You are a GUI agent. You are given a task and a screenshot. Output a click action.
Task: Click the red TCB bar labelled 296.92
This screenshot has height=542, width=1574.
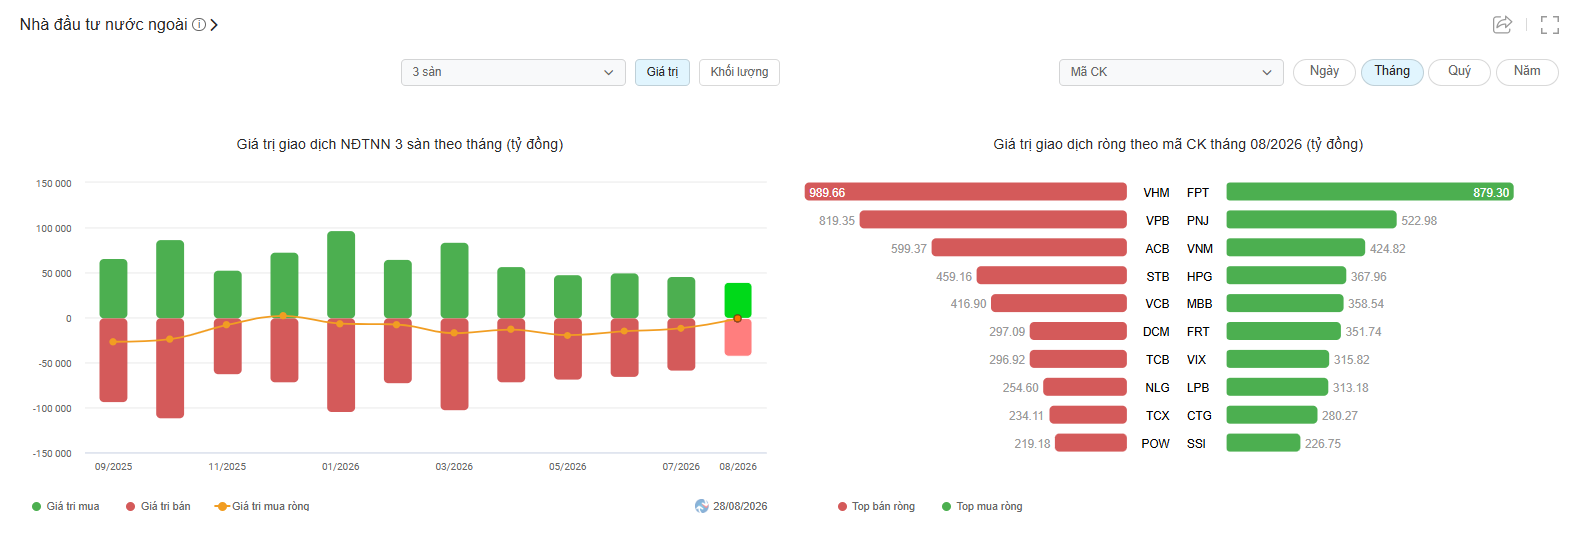click(x=1078, y=359)
